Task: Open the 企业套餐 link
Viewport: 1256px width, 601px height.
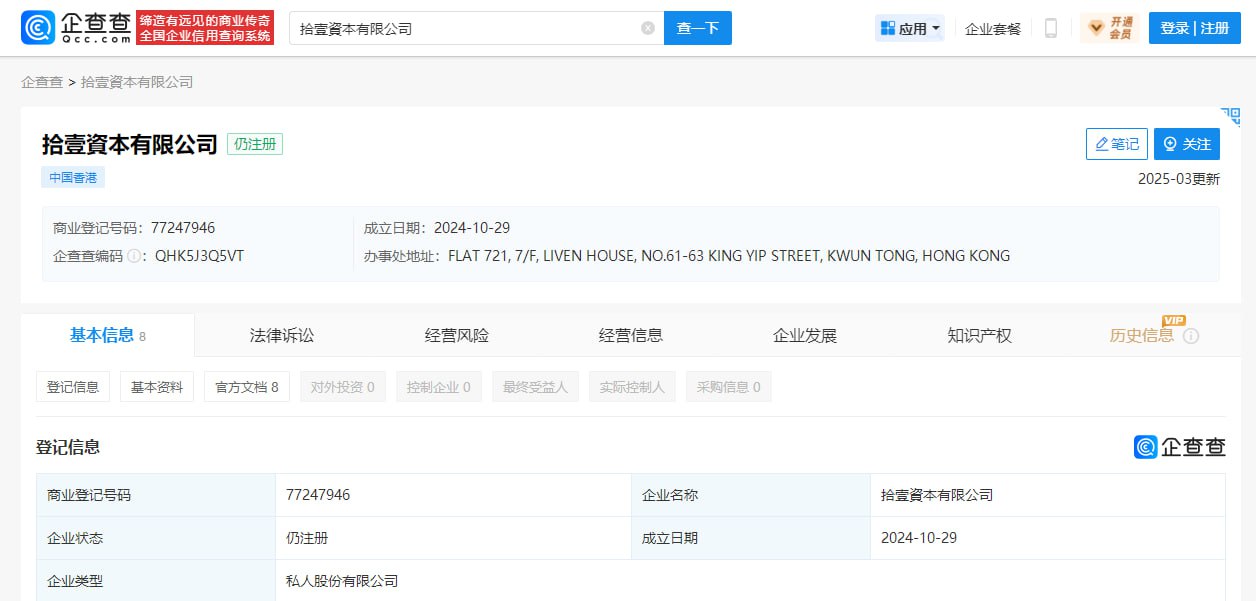Action: tap(993, 28)
